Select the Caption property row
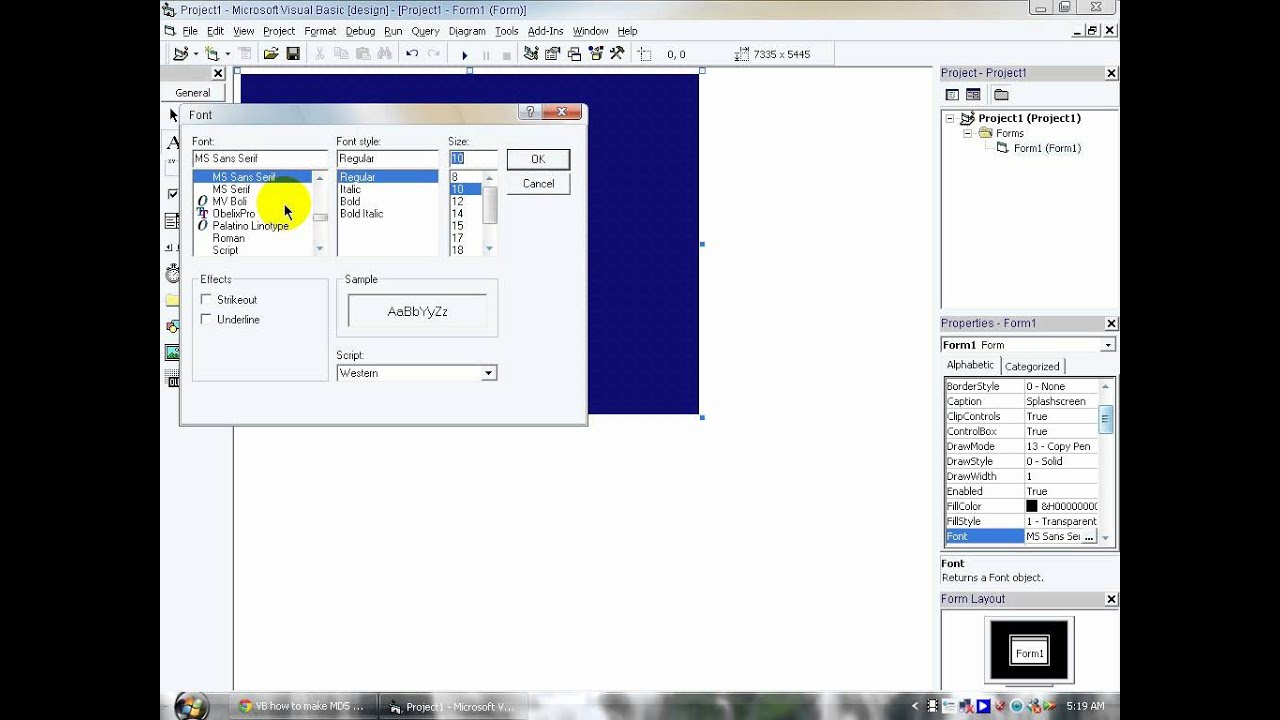 click(x=1021, y=401)
